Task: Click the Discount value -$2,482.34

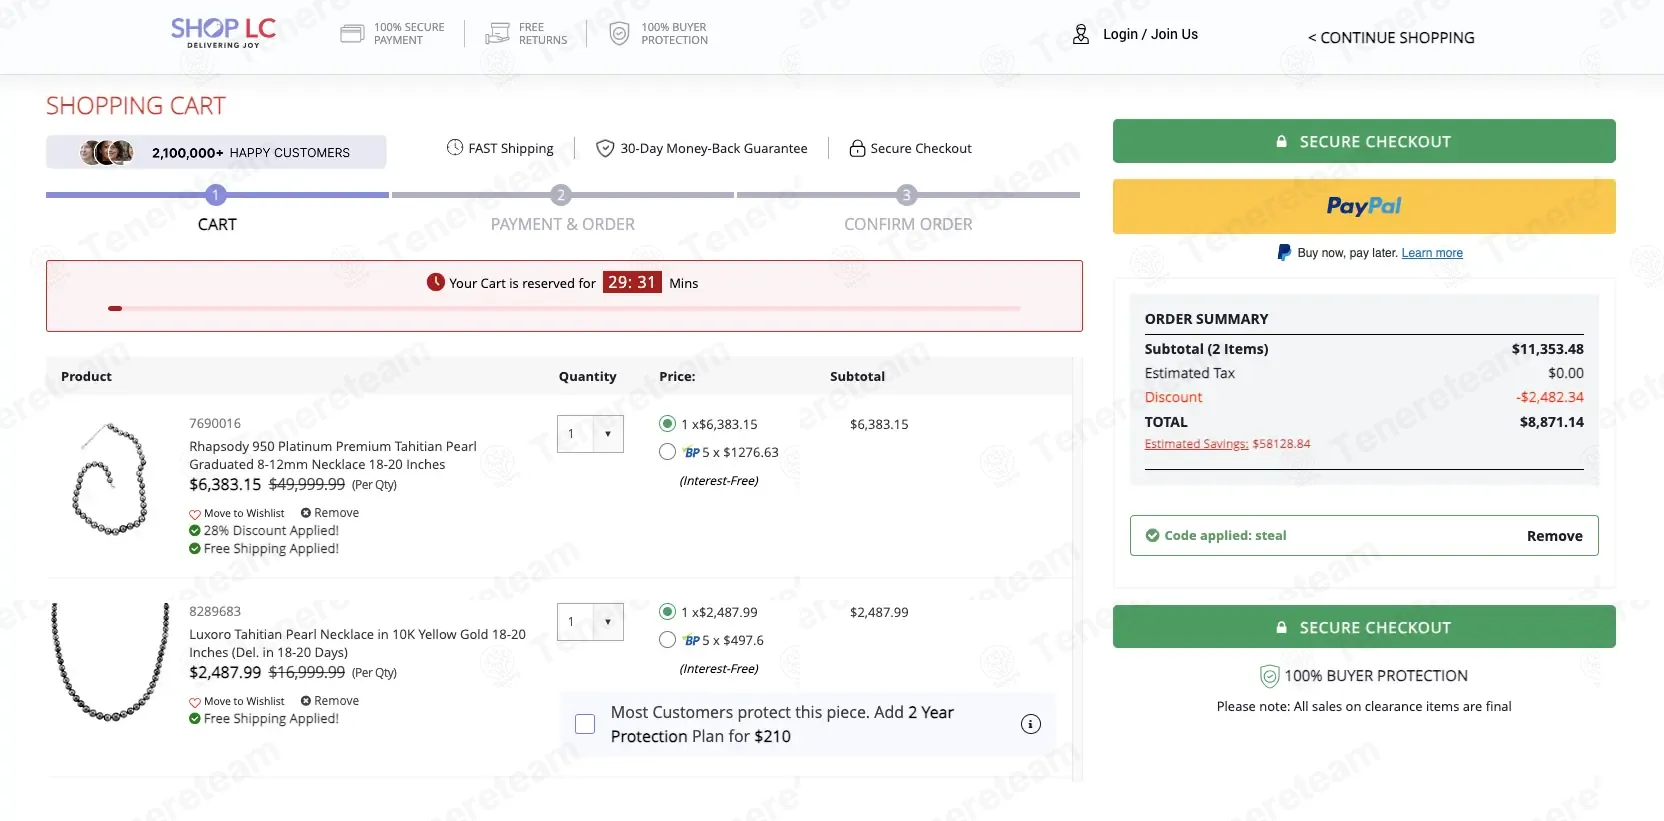Action: point(1549,397)
